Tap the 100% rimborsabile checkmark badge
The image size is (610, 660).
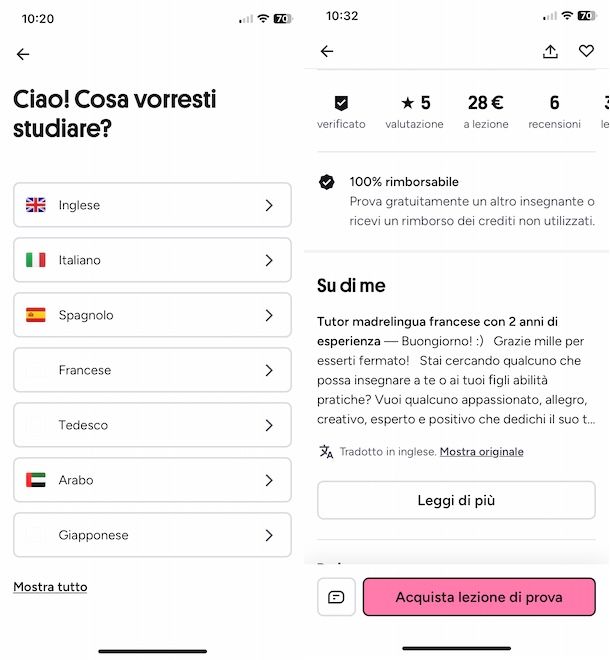327,182
